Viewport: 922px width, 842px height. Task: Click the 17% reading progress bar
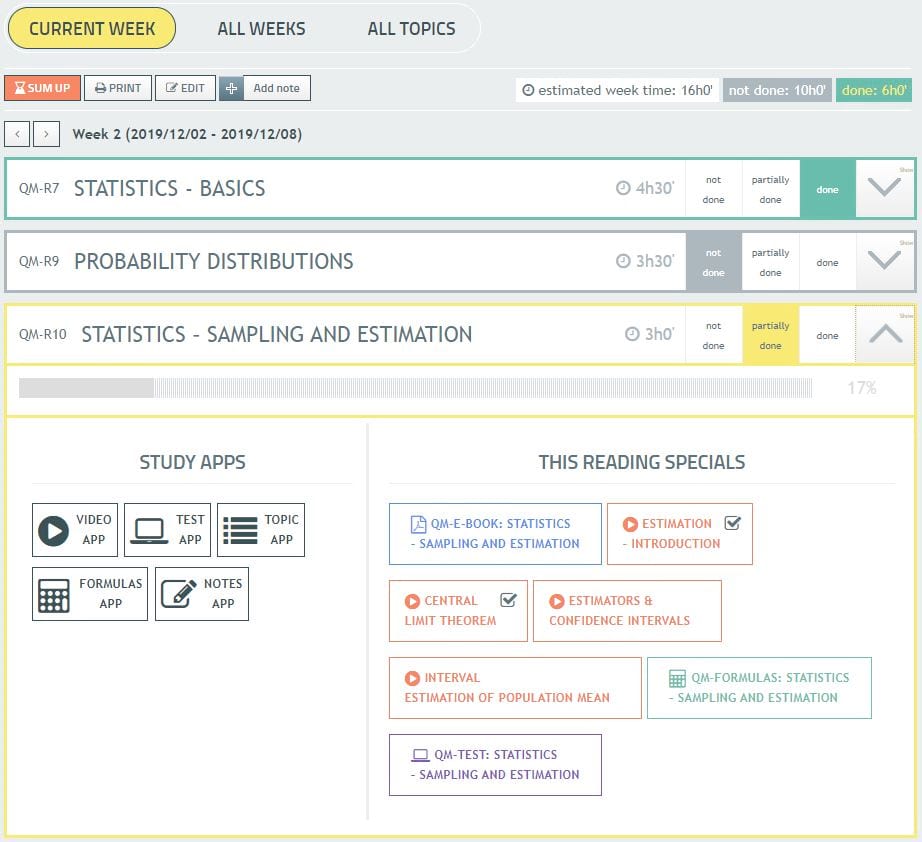coord(415,388)
